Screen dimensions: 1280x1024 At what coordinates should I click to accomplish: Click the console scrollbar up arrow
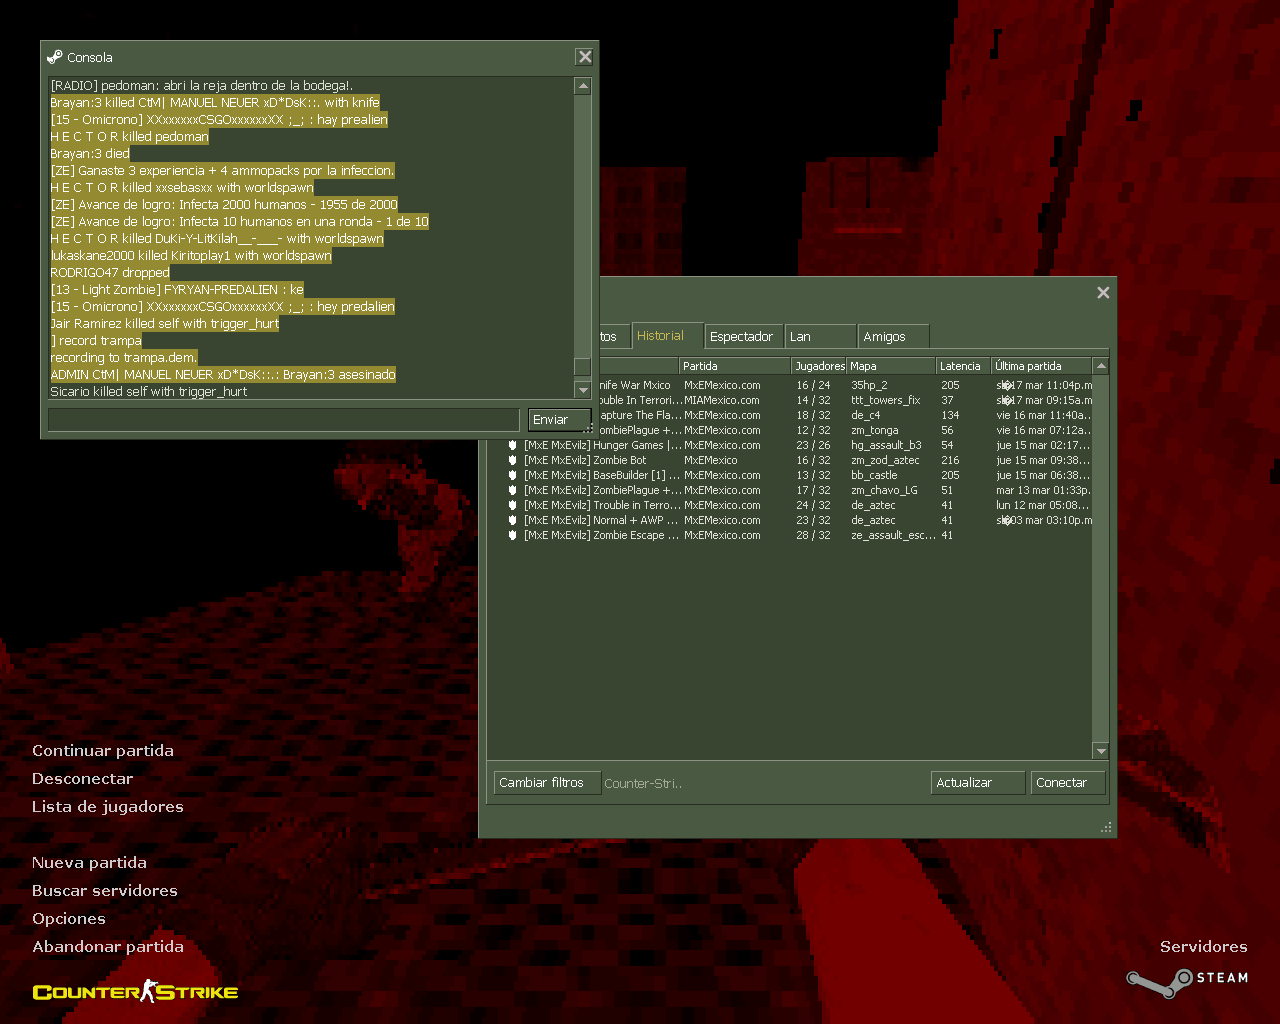point(583,86)
